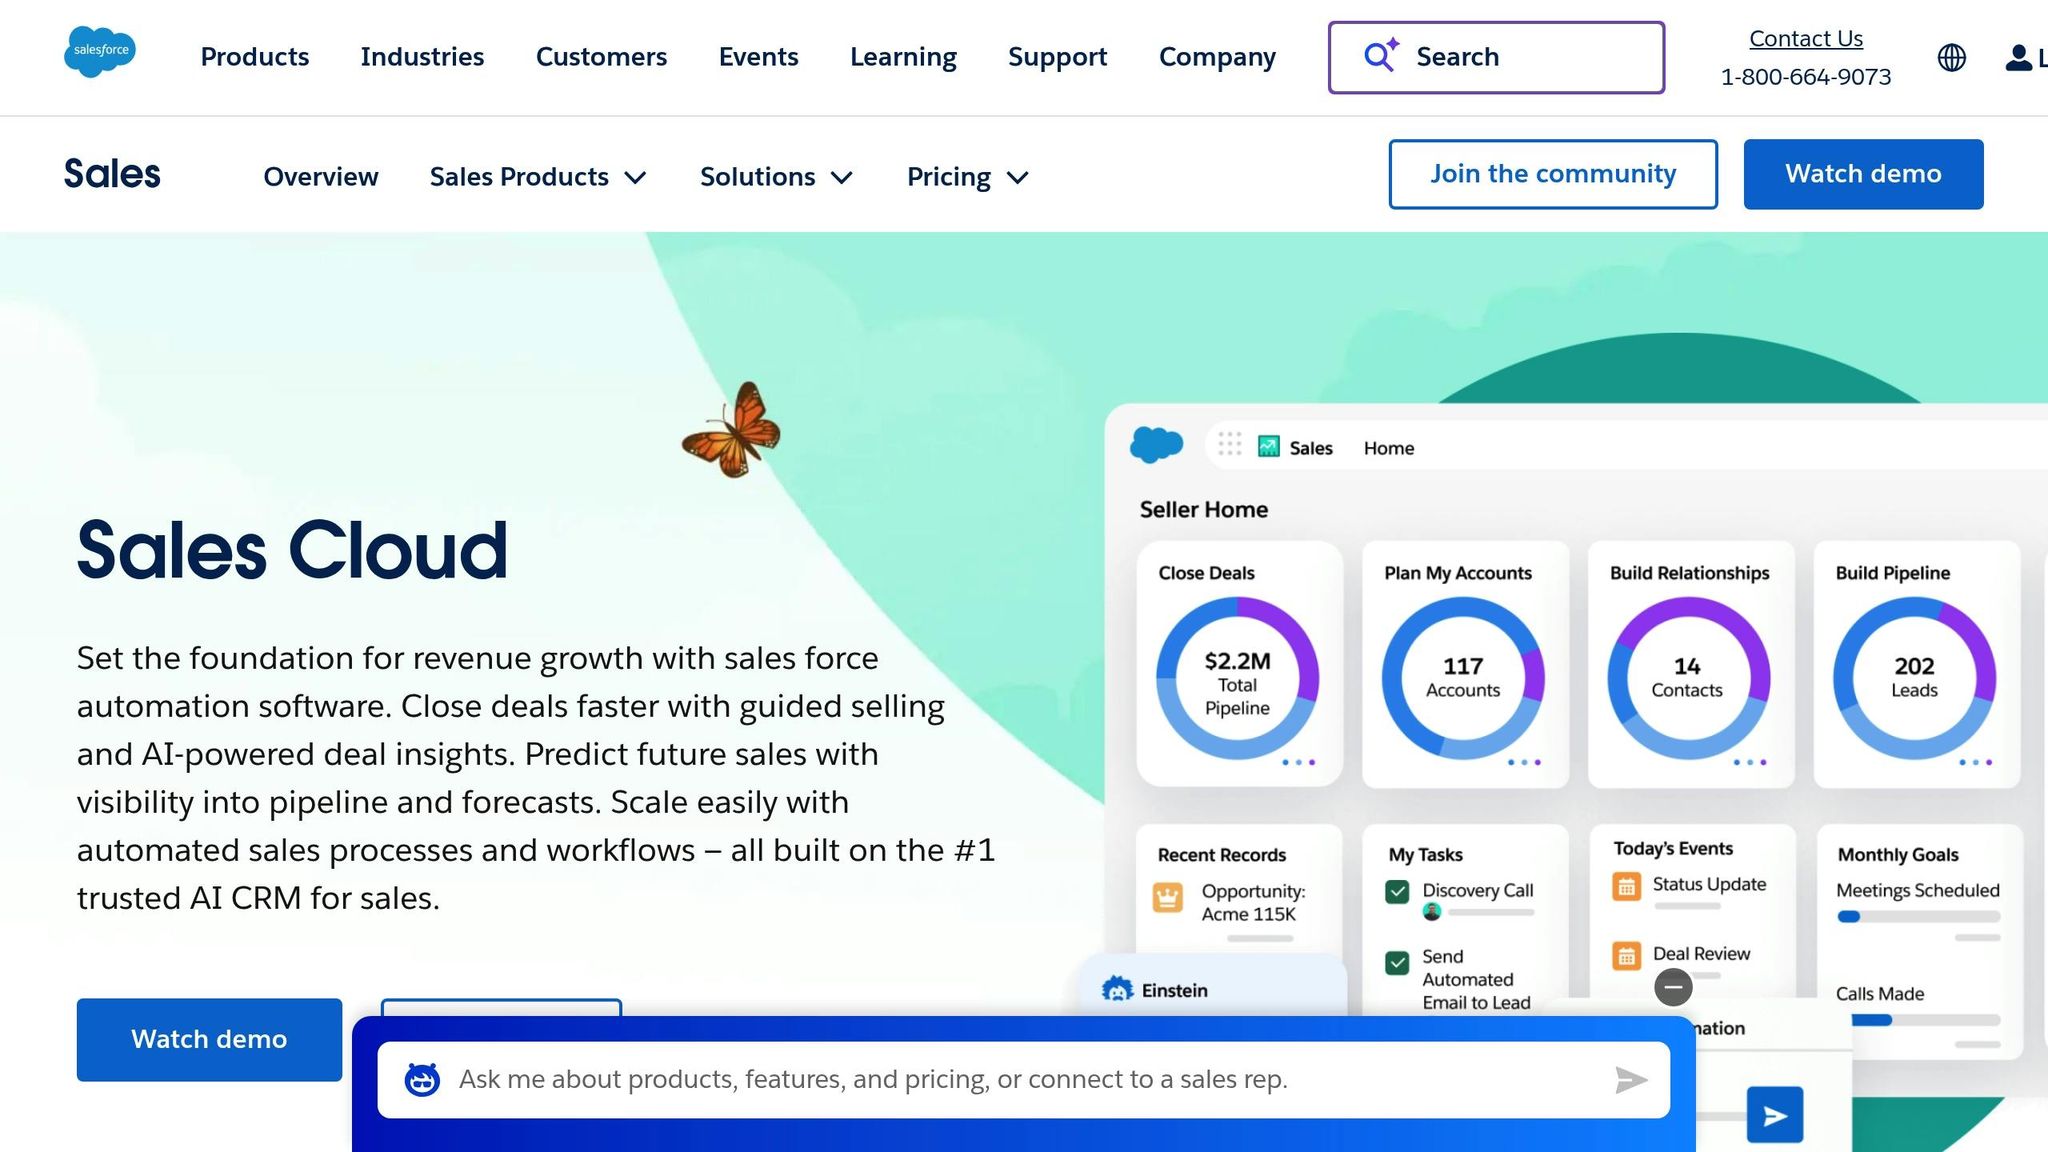
Task: Click the Opportunity crown icon in Recent Records
Action: coord(1167,897)
